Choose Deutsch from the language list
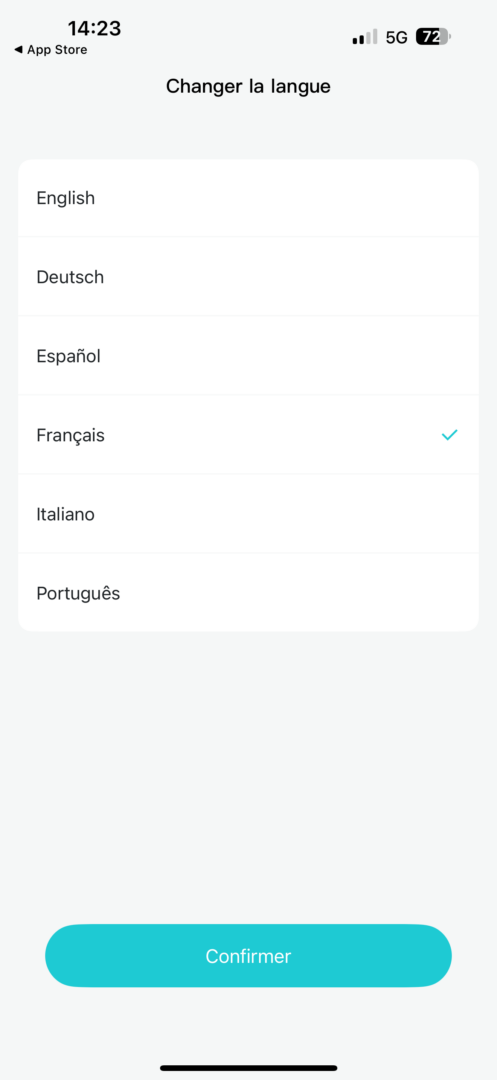Screen dimensions: 497x1080 click(248, 277)
